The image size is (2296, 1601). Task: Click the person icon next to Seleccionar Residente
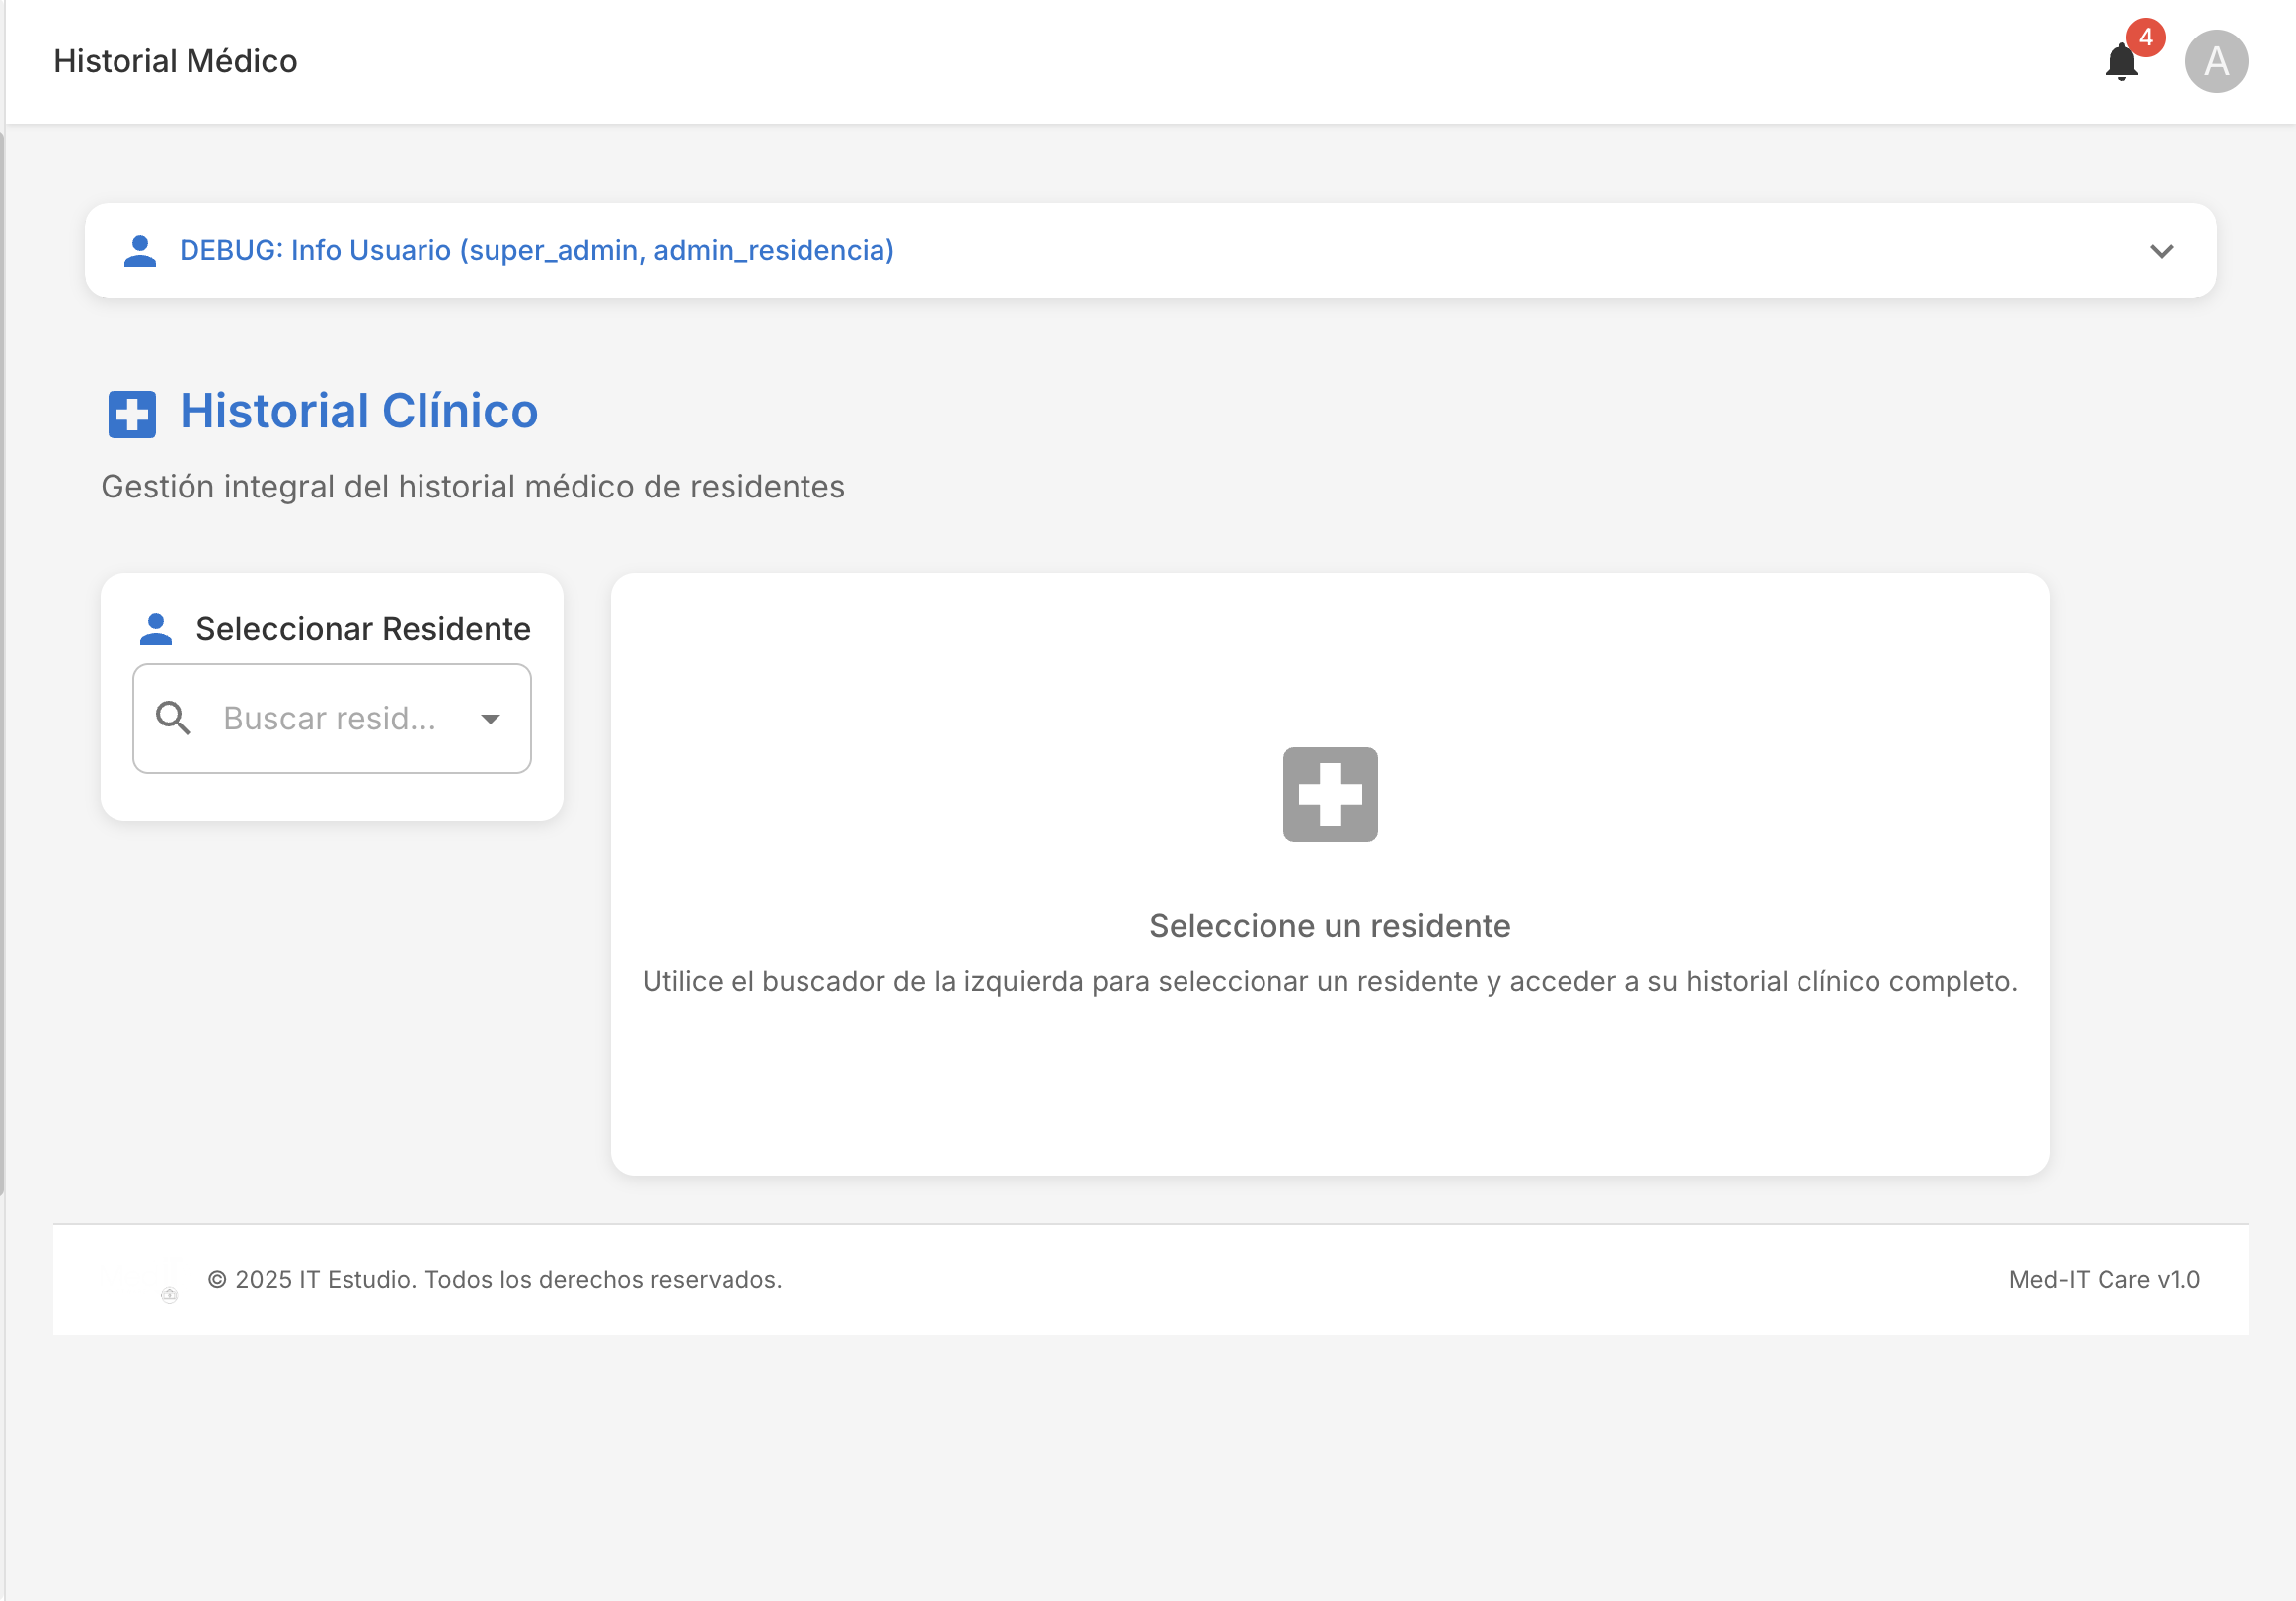coord(156,629)
